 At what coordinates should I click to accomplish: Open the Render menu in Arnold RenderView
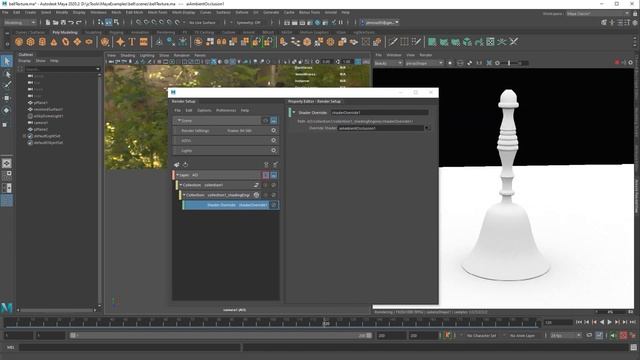point(426,55)
